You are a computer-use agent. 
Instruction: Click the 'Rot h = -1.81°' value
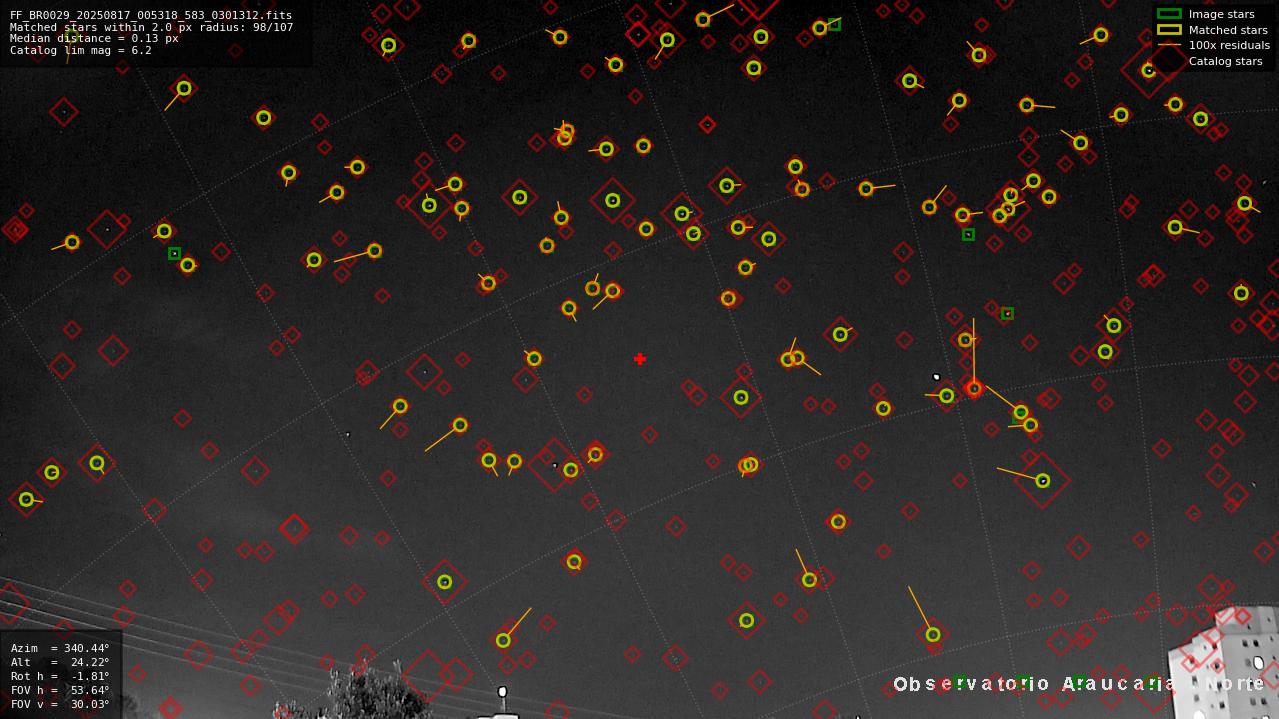60,676
